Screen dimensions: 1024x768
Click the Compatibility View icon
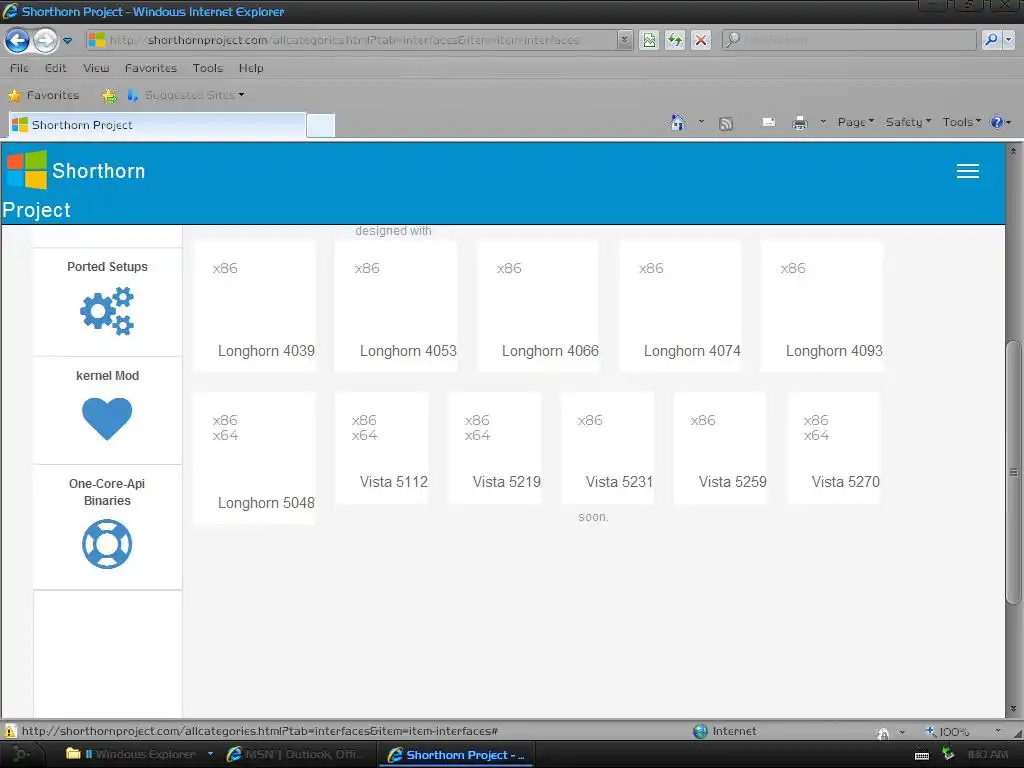click(x=649, y=40)
